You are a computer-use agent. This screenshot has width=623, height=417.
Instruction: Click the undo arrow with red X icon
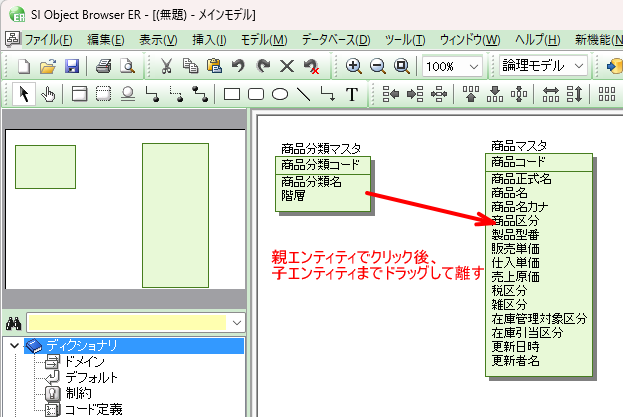click(311, 66)
